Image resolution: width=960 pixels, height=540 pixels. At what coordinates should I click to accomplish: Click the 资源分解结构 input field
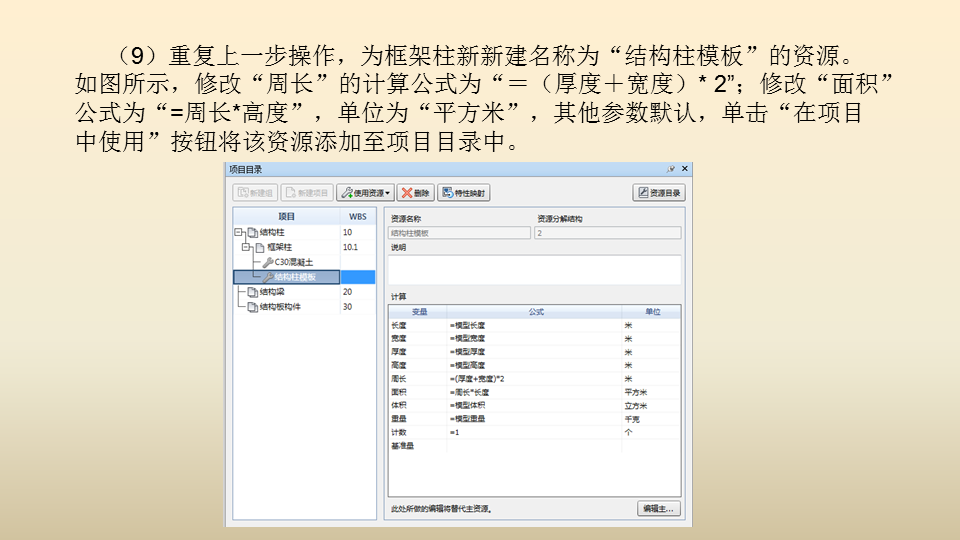point(607,233)
